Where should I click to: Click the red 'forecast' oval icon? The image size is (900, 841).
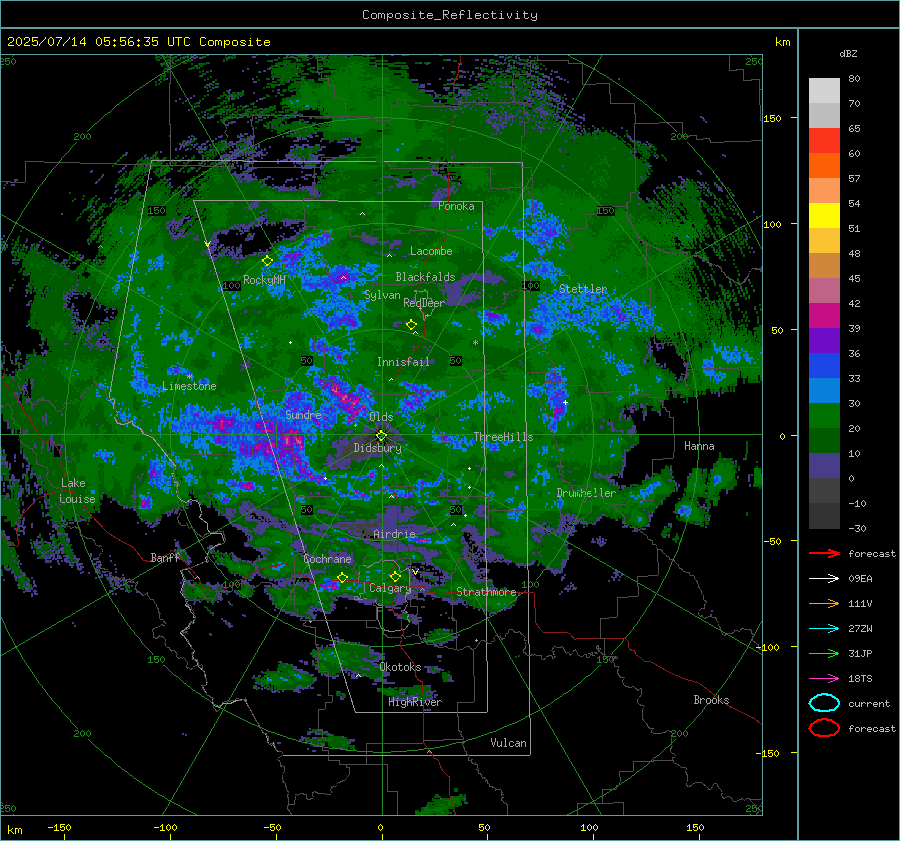[x=824, y=728]
